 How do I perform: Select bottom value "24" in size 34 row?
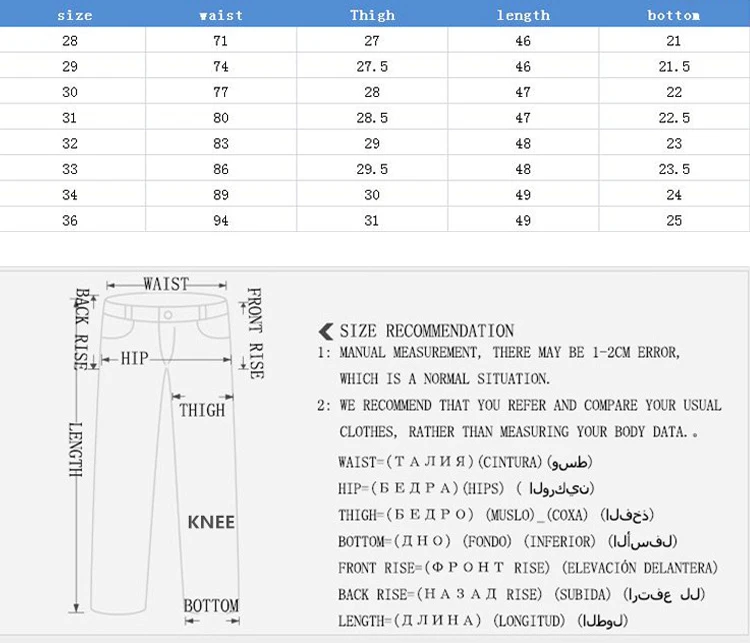coord(674,195)
